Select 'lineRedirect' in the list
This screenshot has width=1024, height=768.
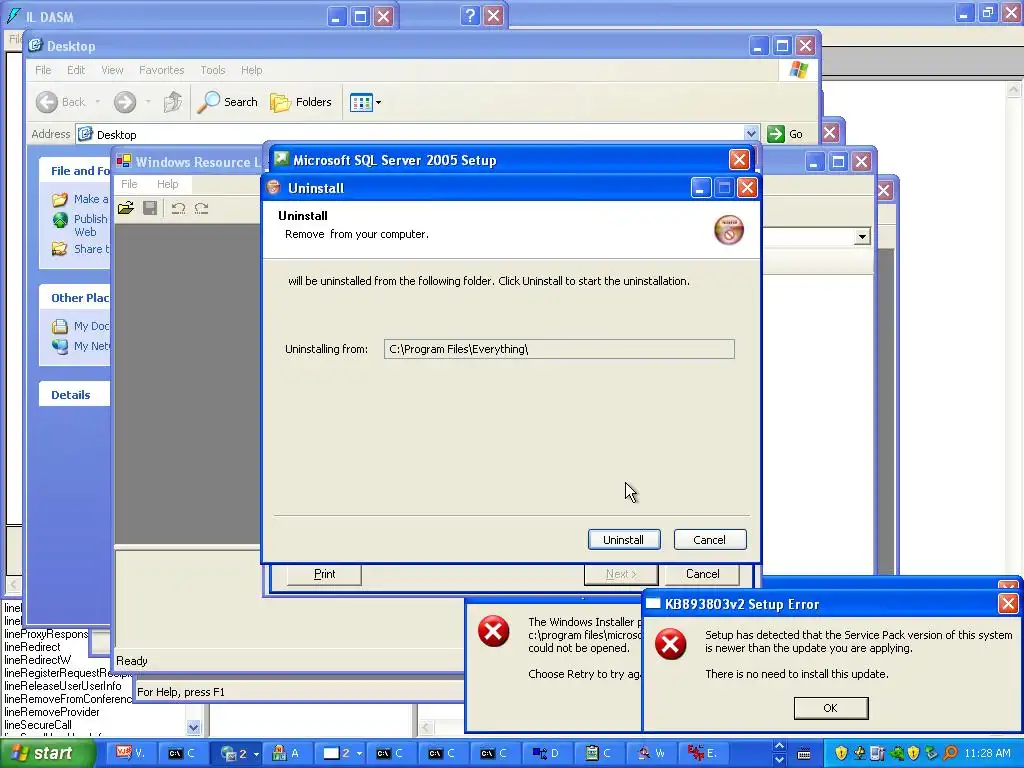32,647
